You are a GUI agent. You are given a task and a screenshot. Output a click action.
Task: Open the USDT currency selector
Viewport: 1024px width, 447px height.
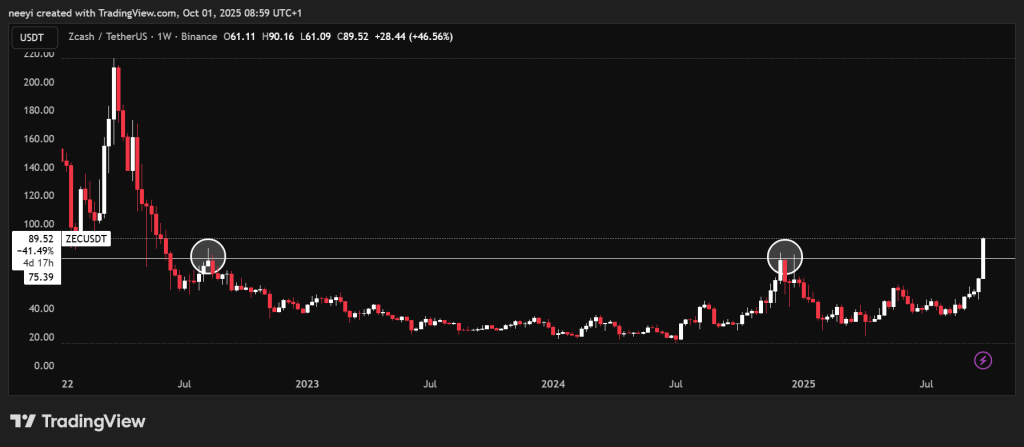click(x=31, y=37)
